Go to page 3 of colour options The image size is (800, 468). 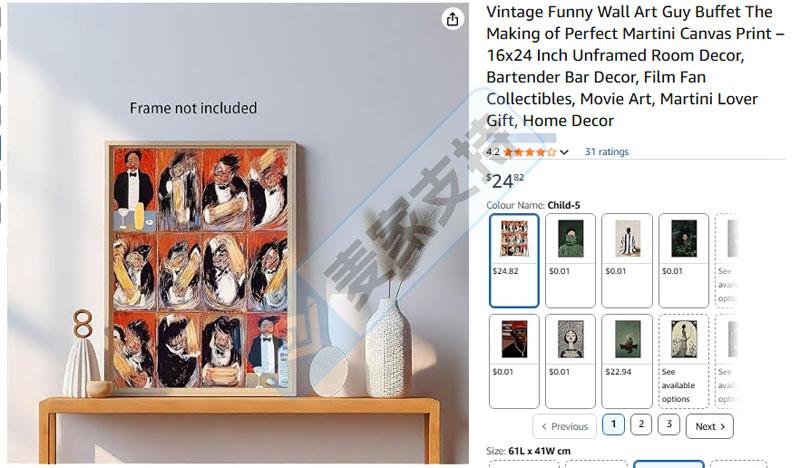pos(668,425)
